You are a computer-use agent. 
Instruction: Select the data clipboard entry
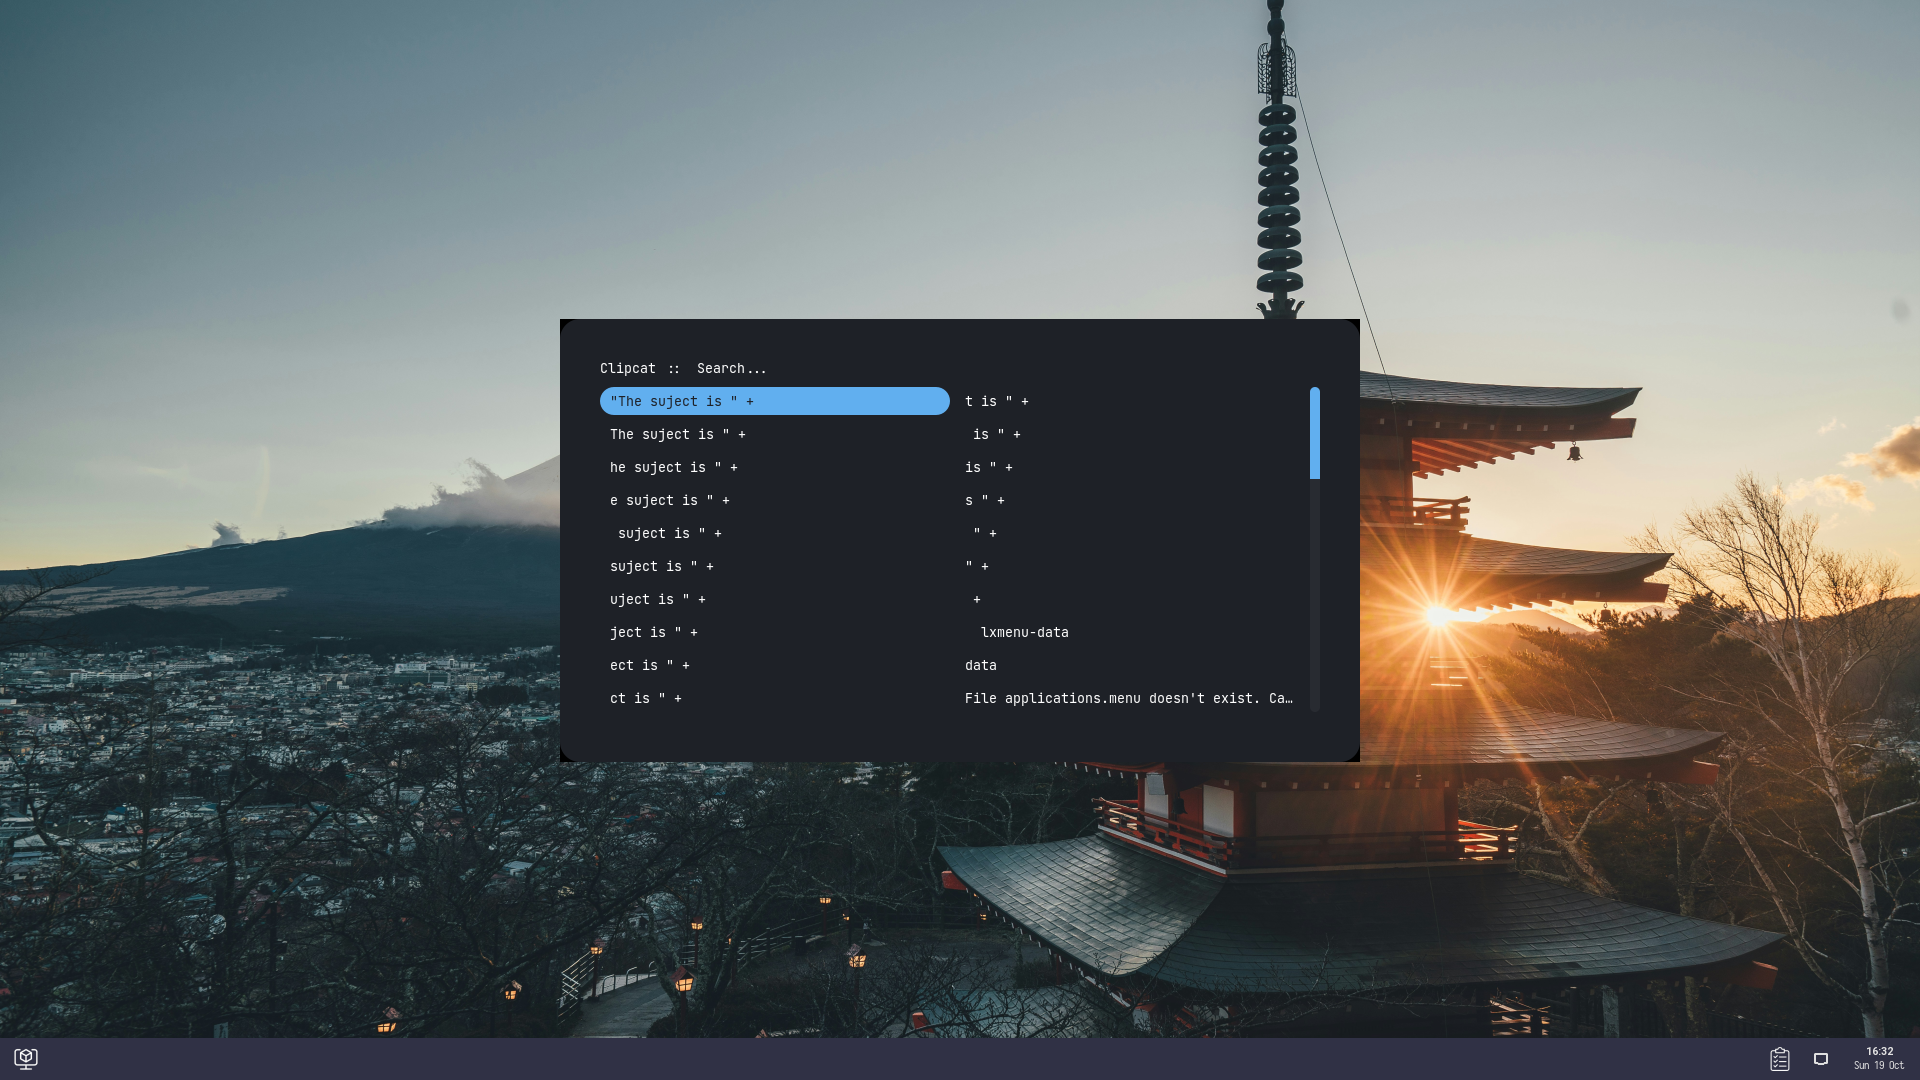1130,665
